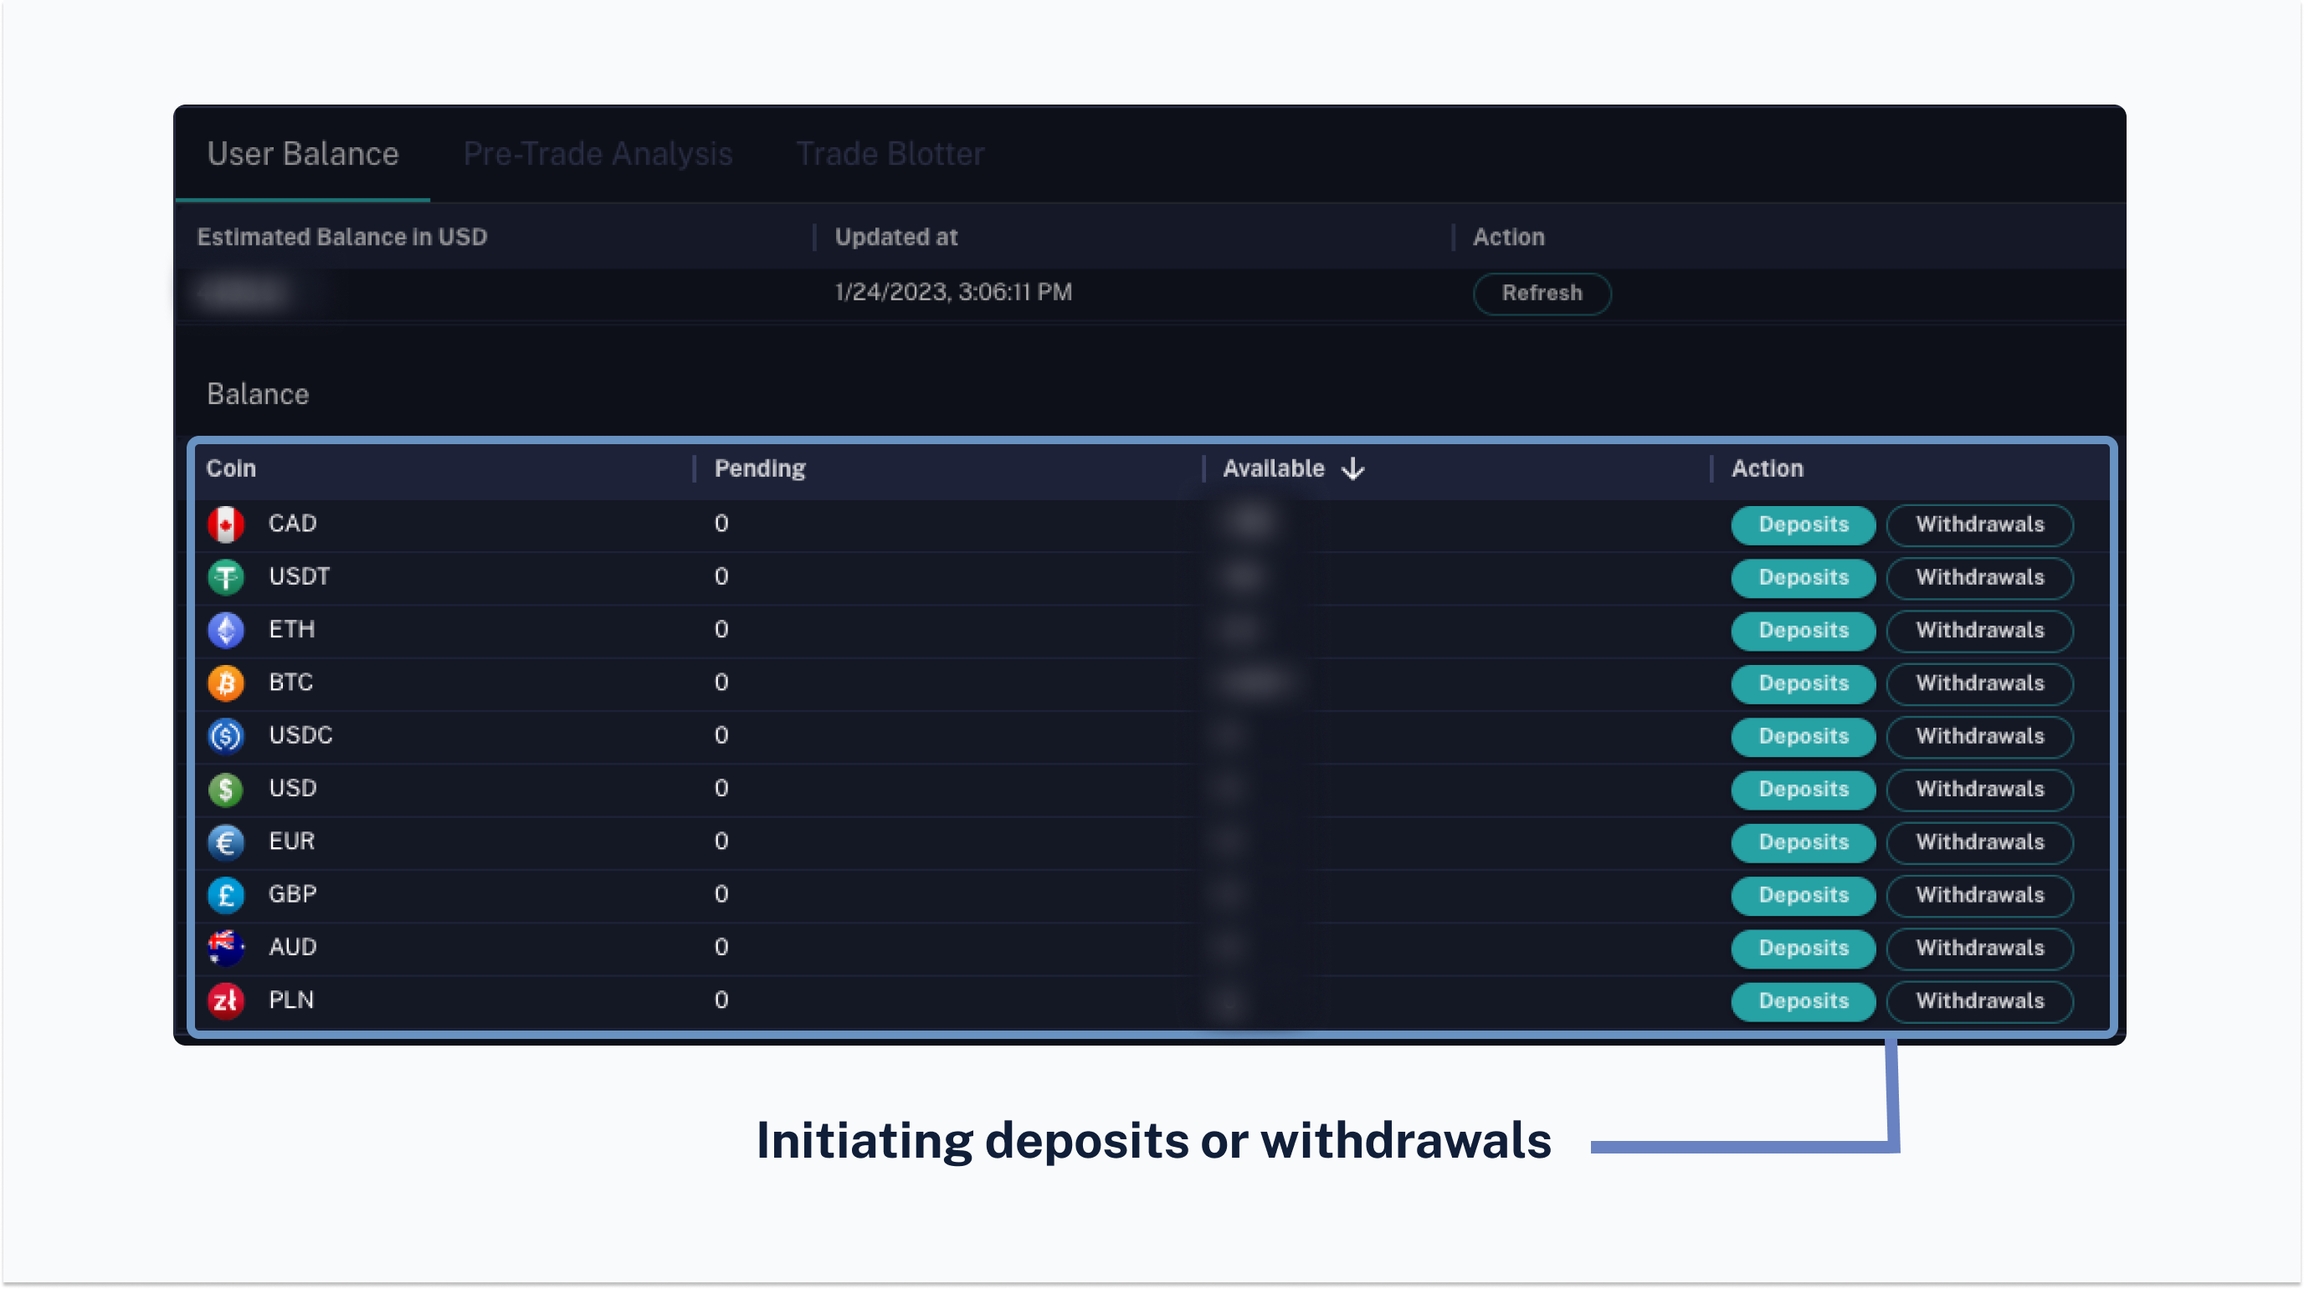
Task: Click the EUR euro coin icon
Action: pyautogui.click(x=226, y=842)
